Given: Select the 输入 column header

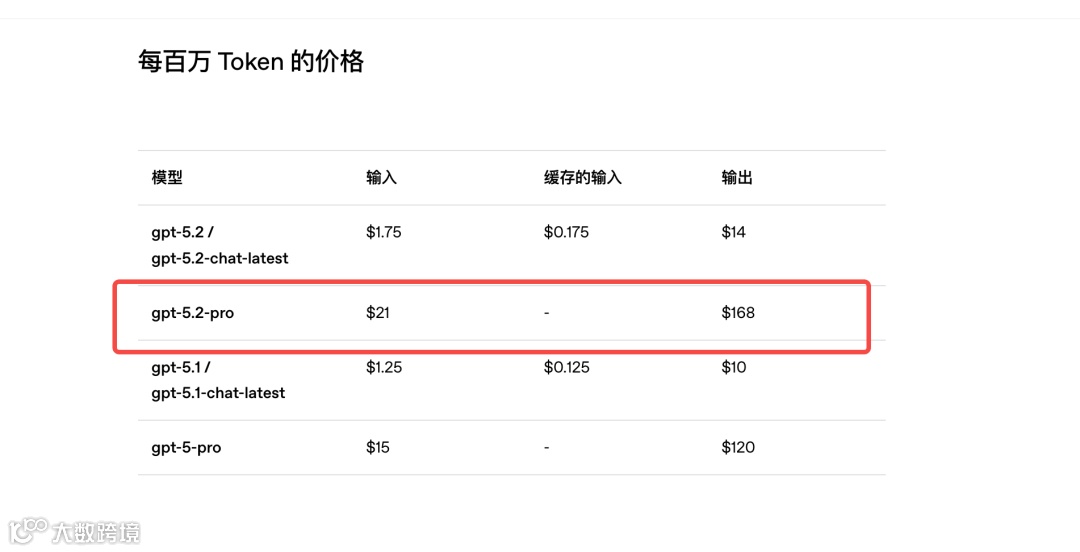Looking at the screenshot, I should (381, 177).
